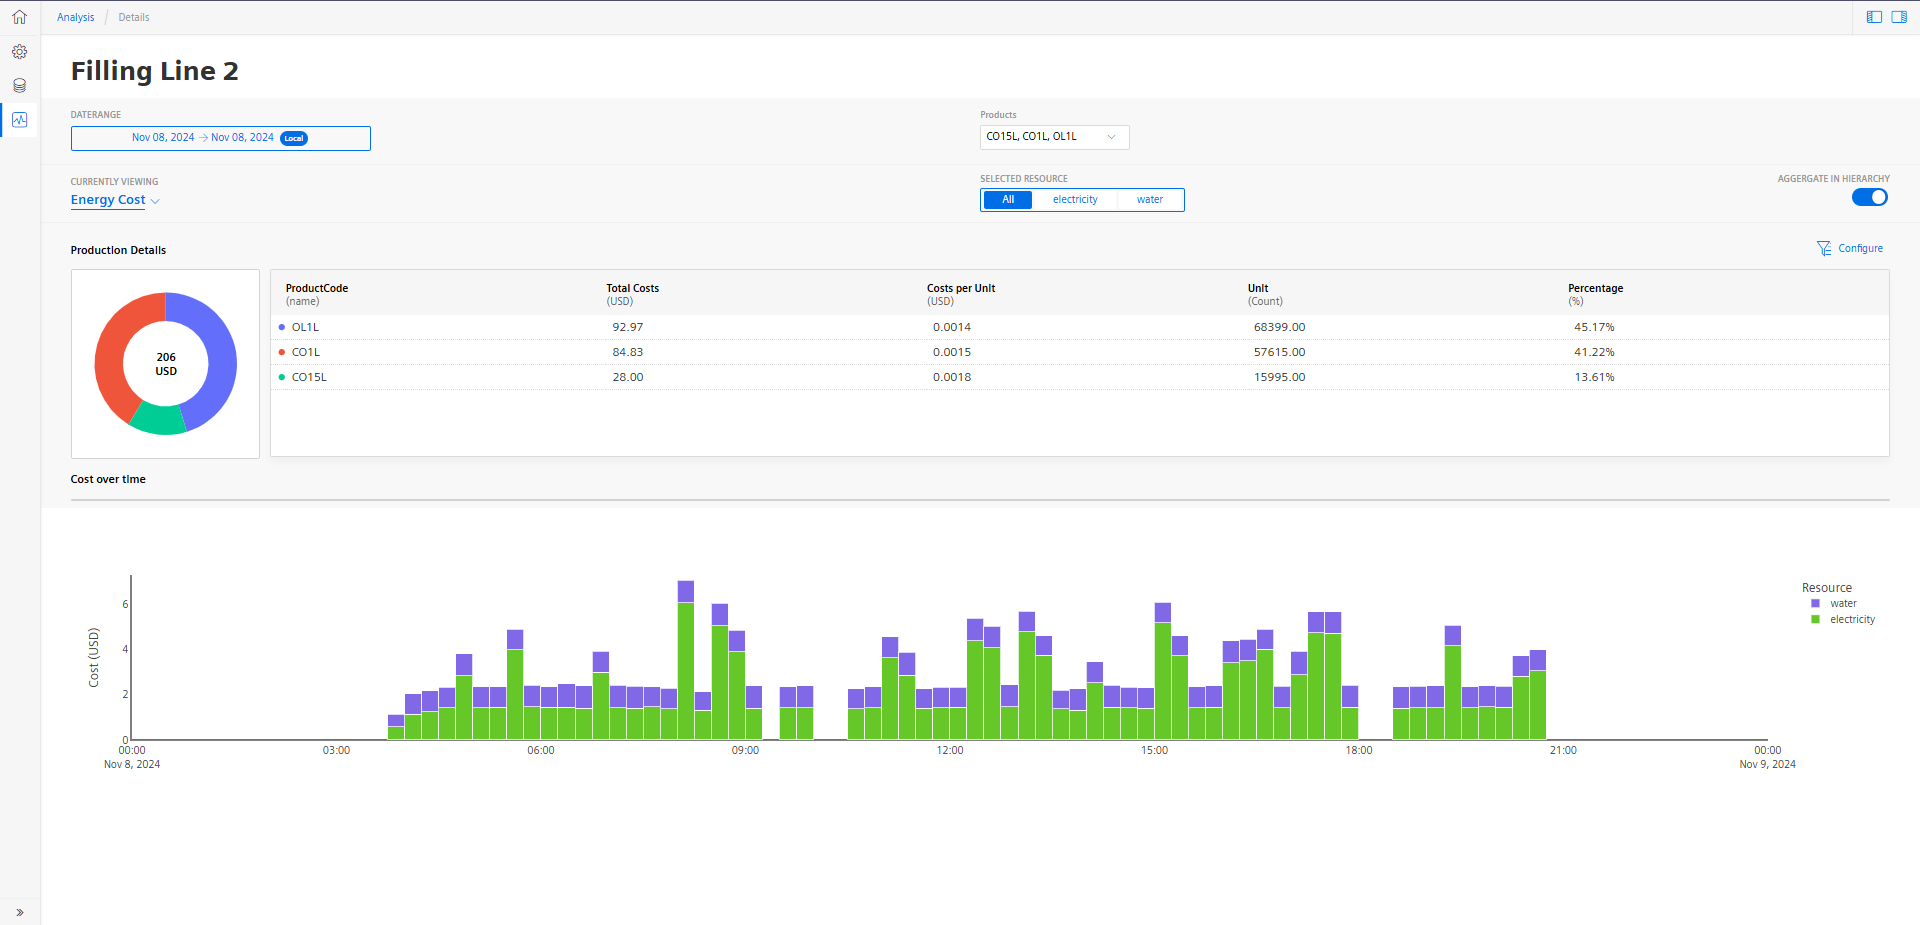Expand the sidebar with double chevron
1920x925 pixels.
click(x=19, y=912)
